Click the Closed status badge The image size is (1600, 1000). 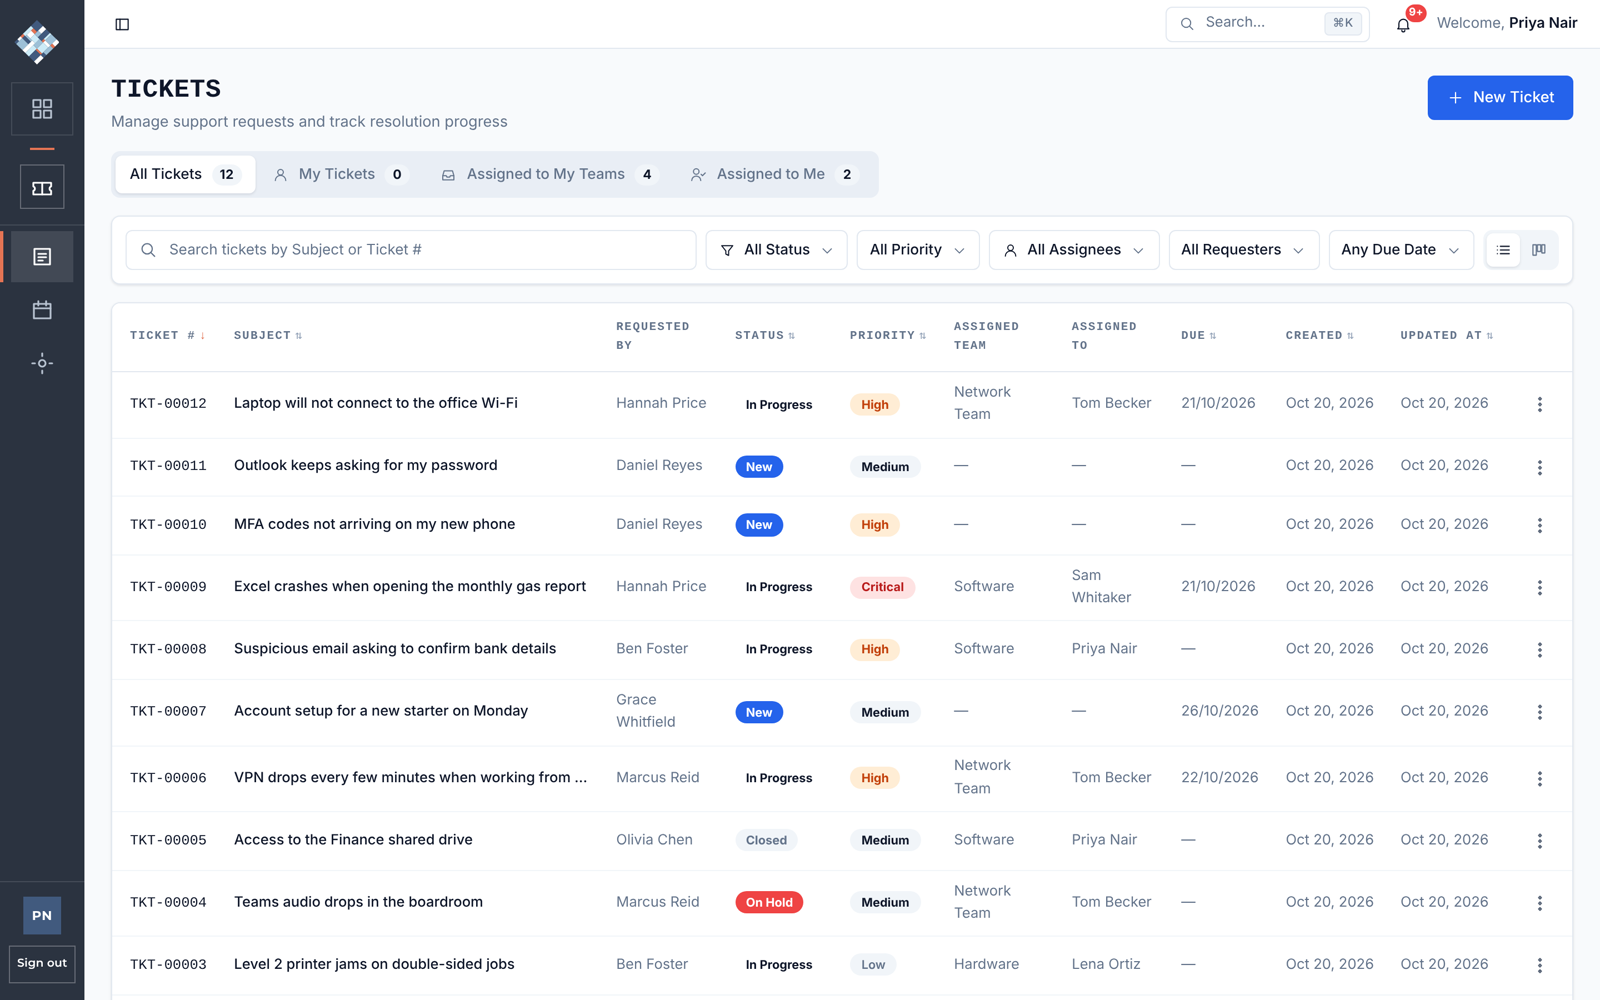tap(766, 840)
